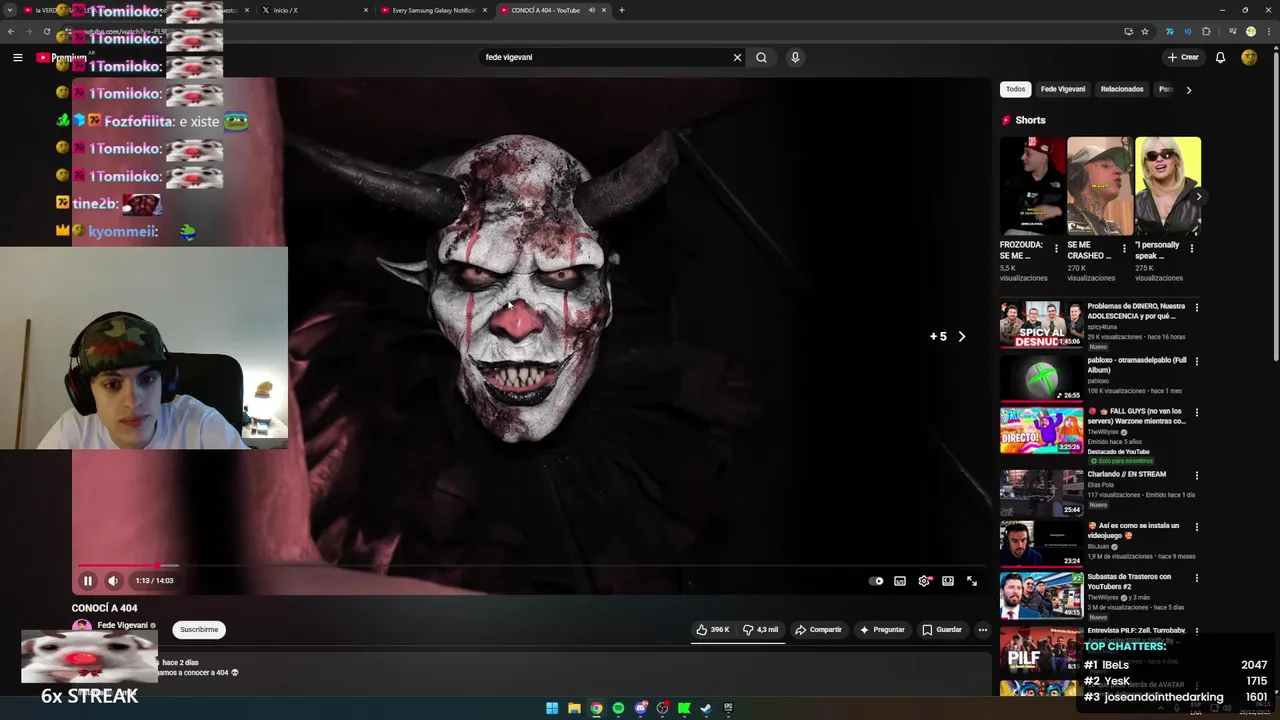Close the 'CONOCÍ A 404 - YouTube' tab
This screenshot has height=720, width=1280.
(603, 10)
